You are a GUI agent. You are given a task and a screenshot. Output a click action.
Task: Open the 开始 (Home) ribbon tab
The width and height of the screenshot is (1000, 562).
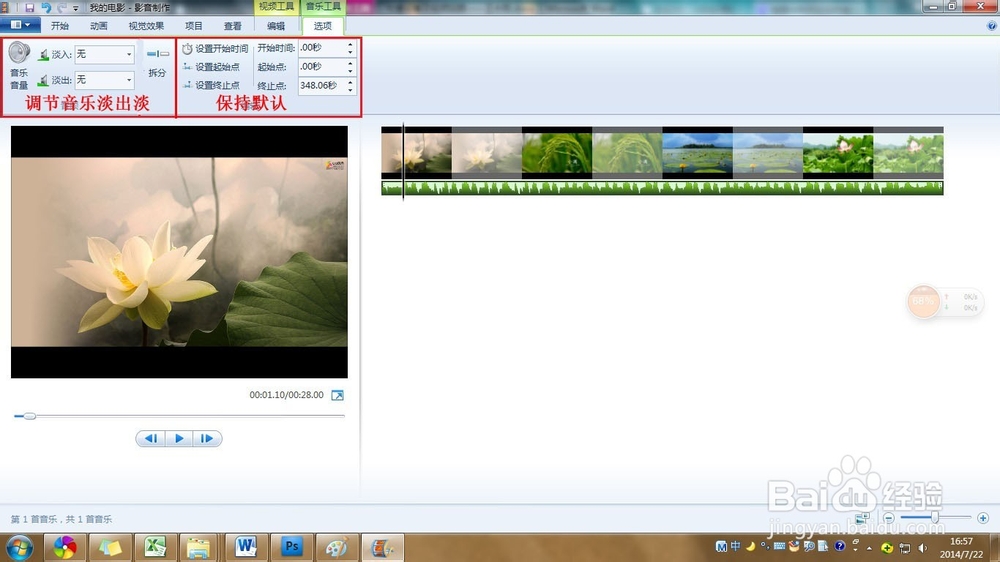point(60,26)
